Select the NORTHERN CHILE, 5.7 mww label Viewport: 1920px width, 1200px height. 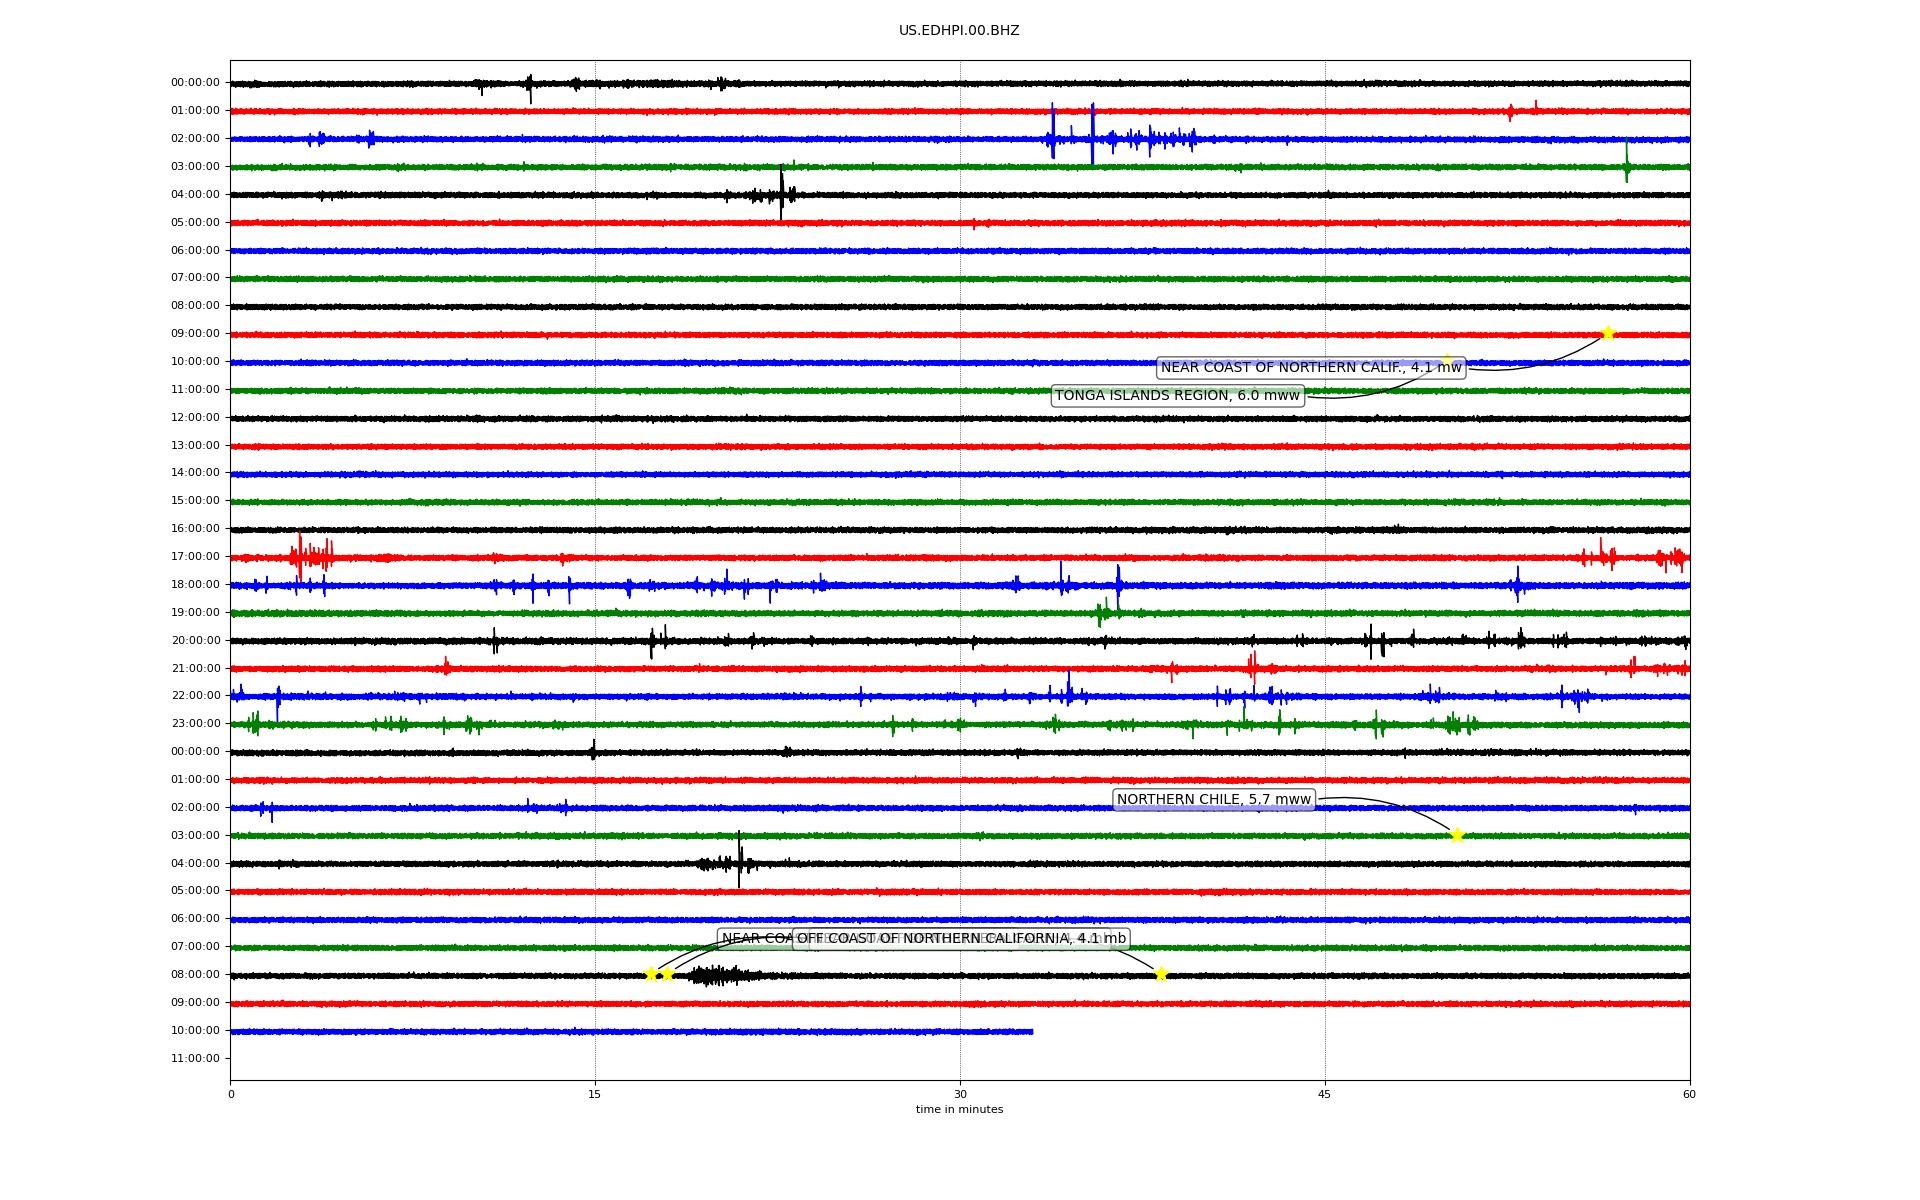tap(1213, 800)
